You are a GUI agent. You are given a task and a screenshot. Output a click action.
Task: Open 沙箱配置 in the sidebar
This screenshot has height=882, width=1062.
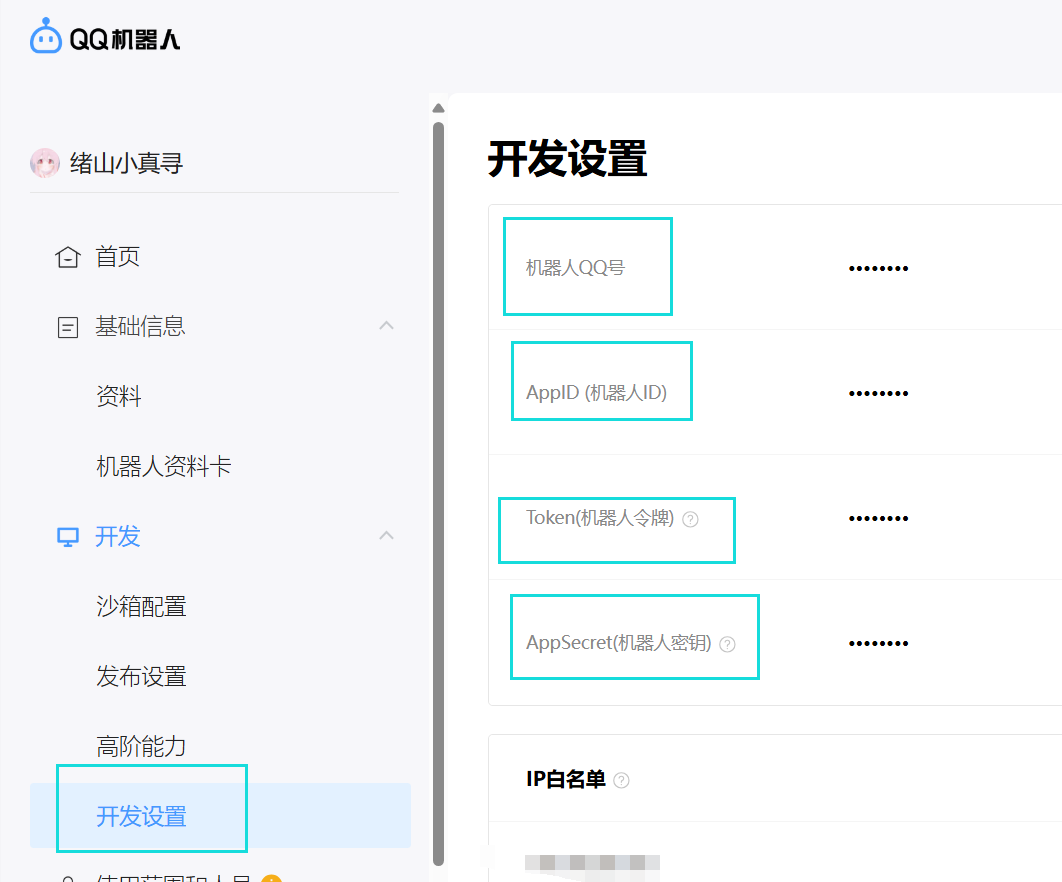click(x=141, y=607)
